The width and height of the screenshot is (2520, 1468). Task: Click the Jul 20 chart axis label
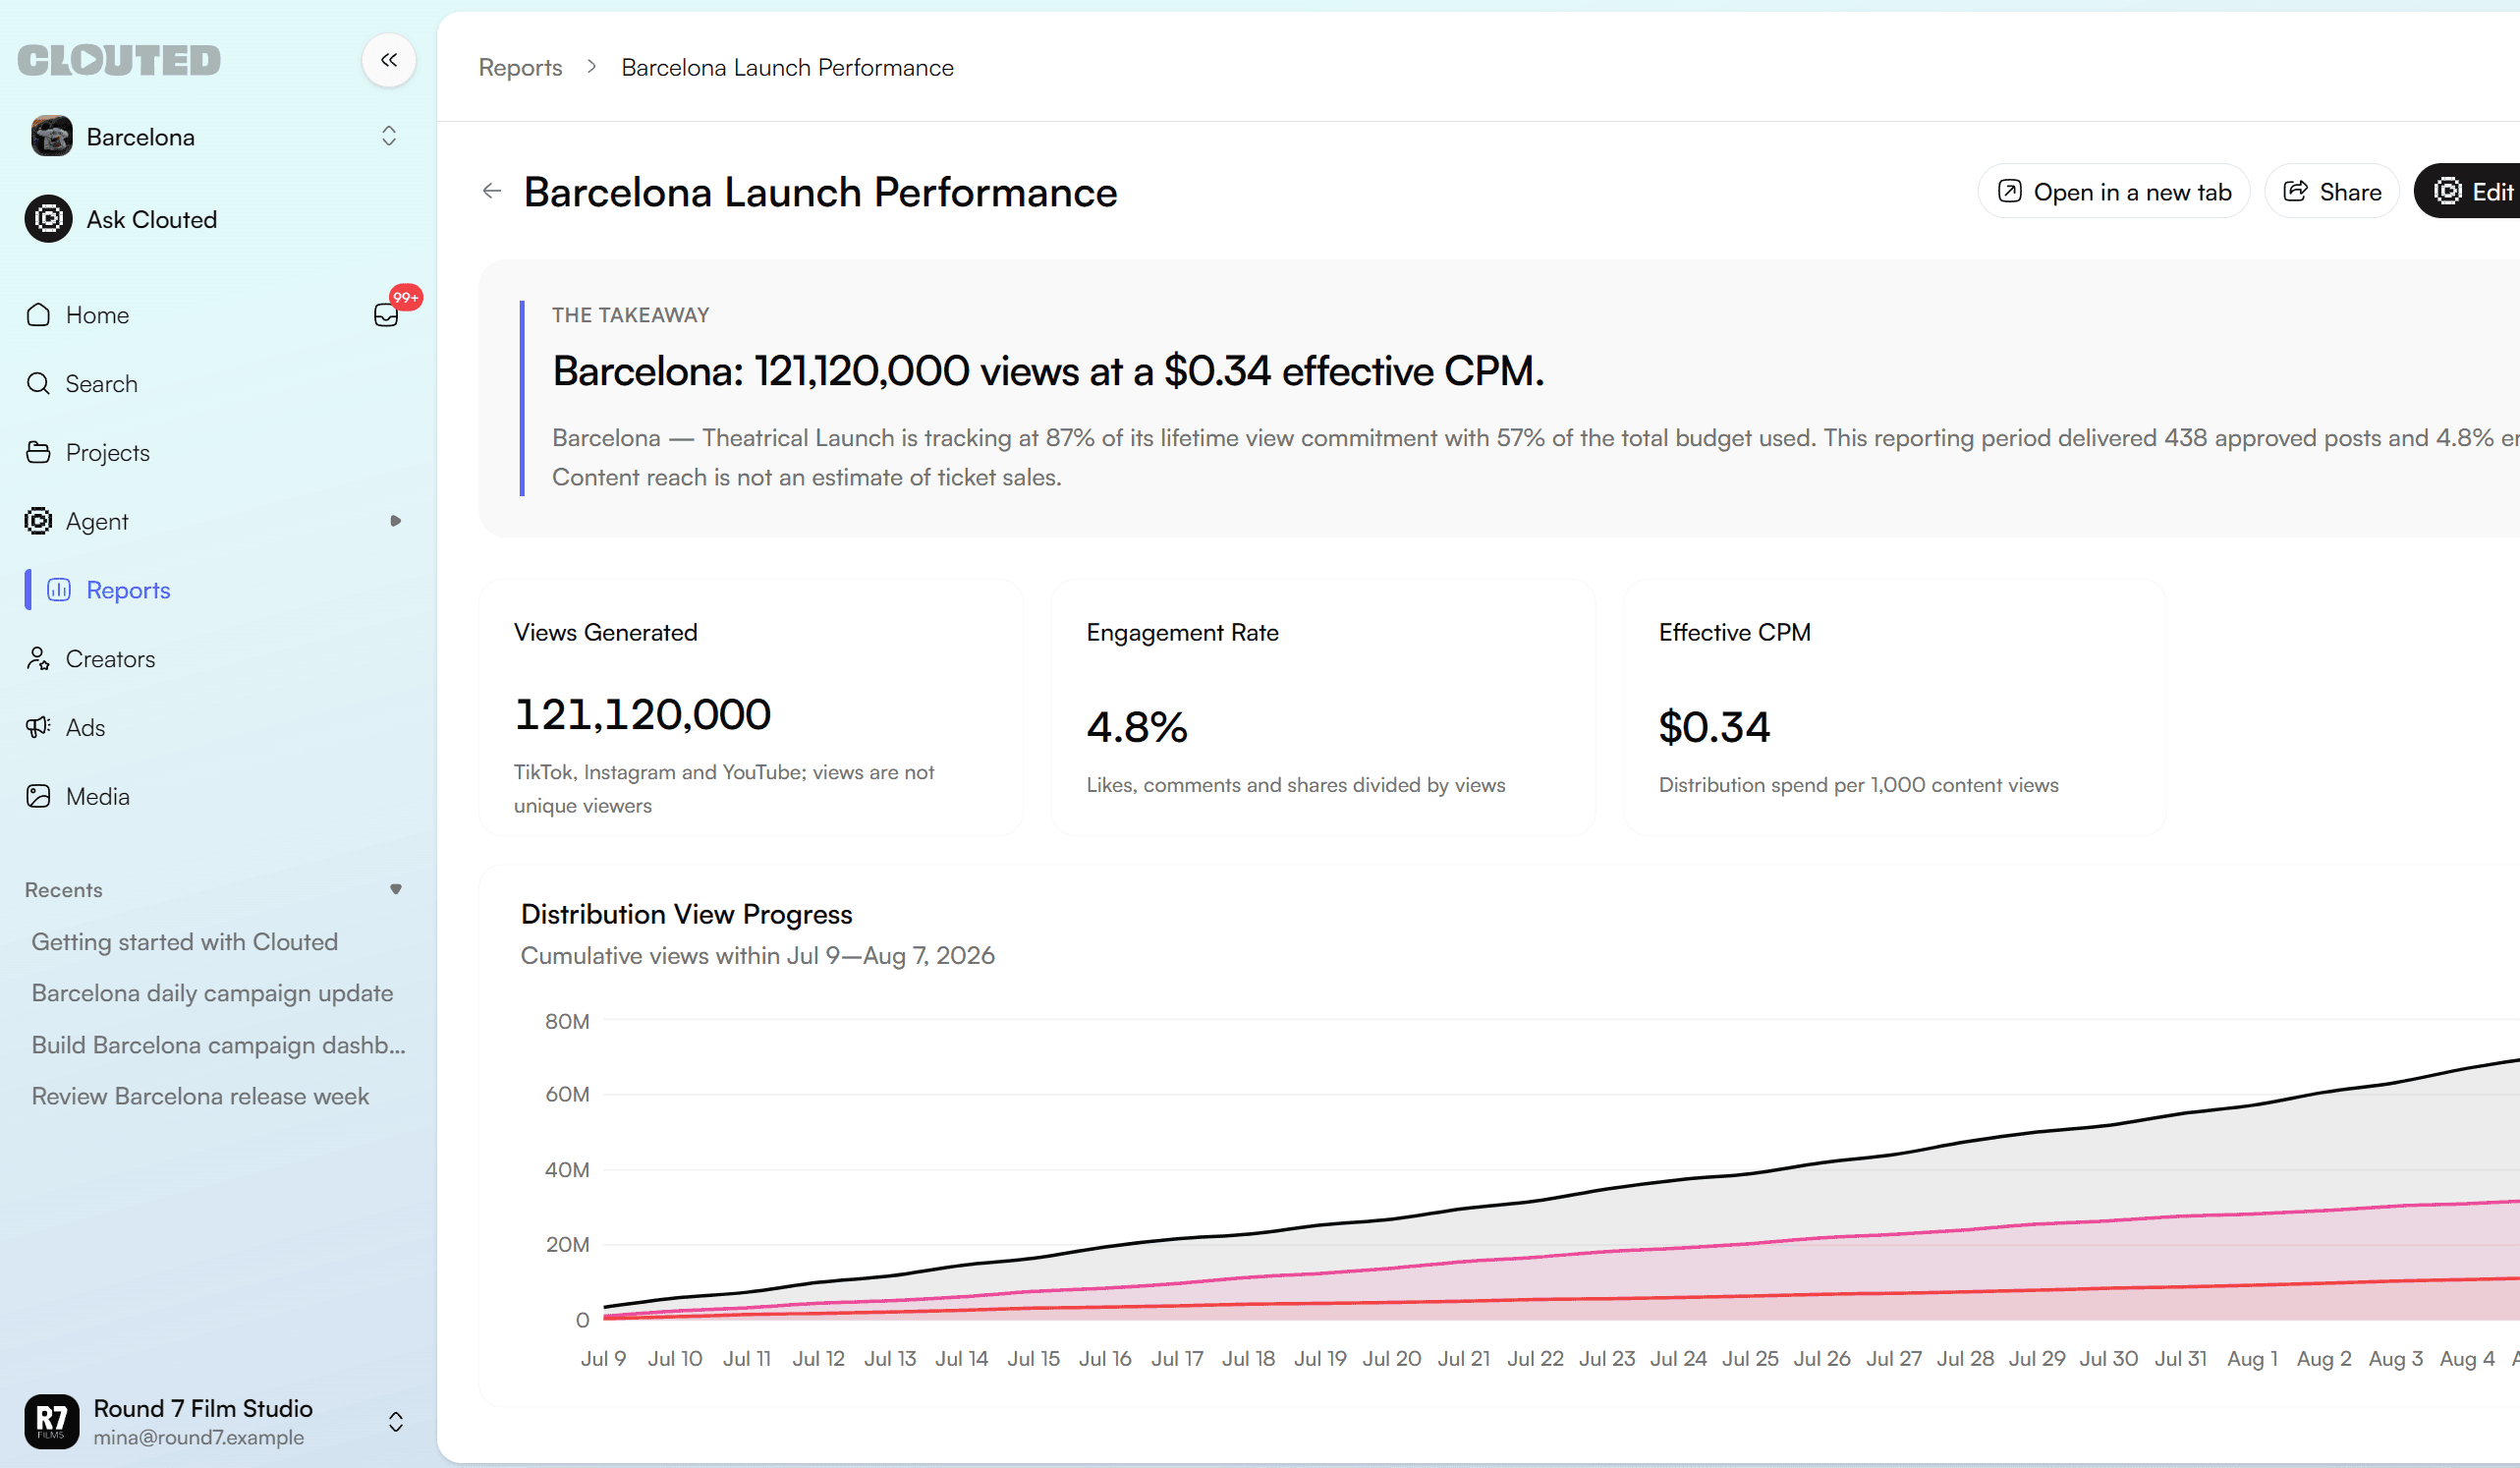(x=1391, y=1359)
